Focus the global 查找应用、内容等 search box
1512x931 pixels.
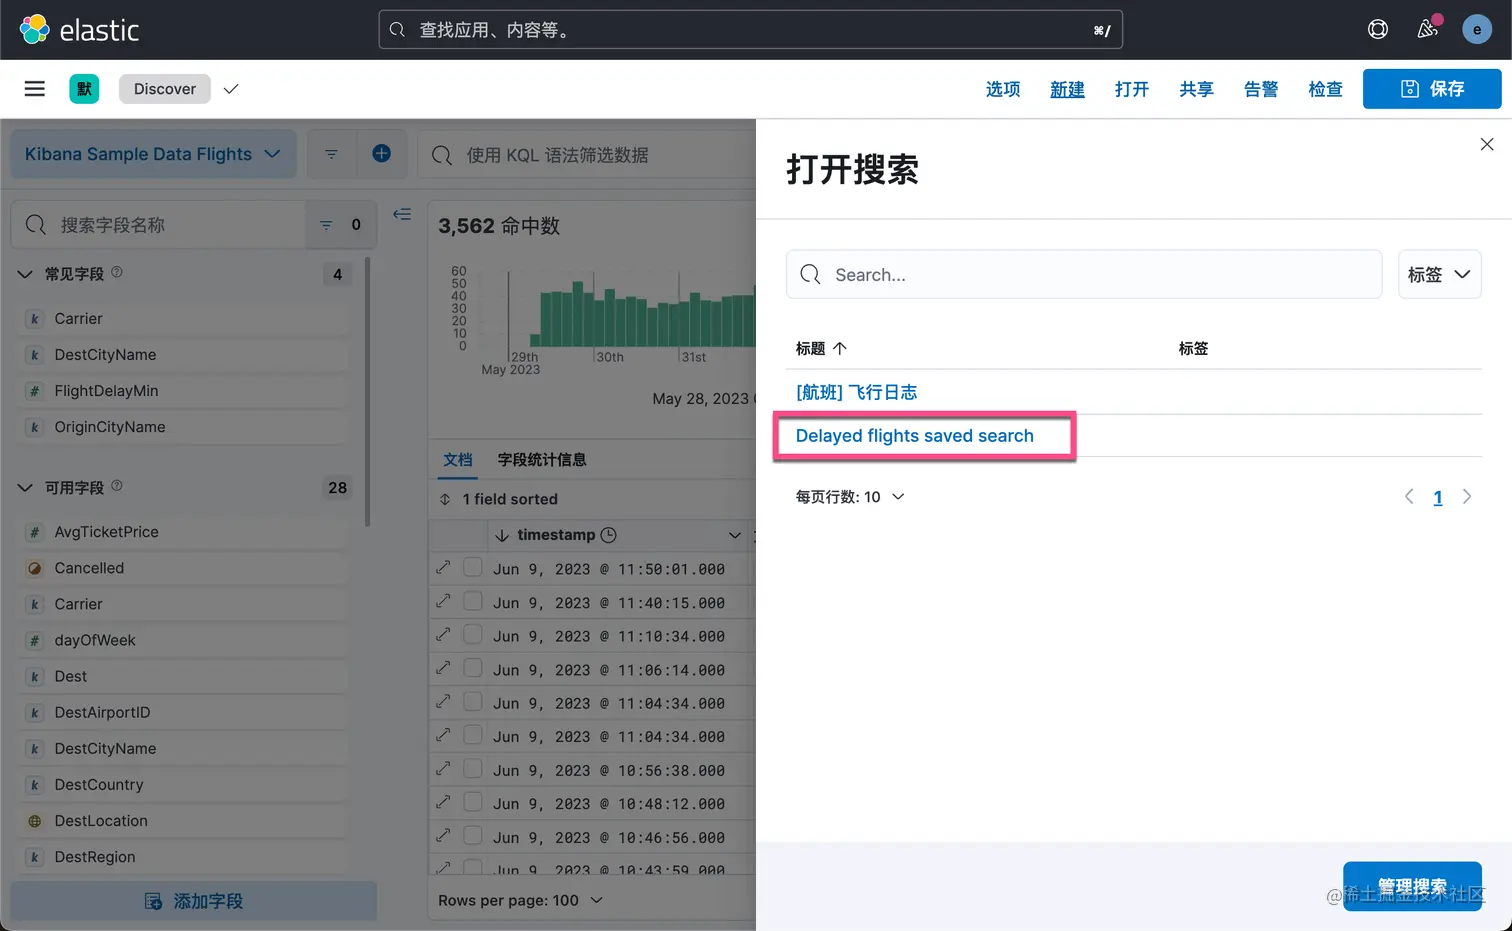click(750, 30)
